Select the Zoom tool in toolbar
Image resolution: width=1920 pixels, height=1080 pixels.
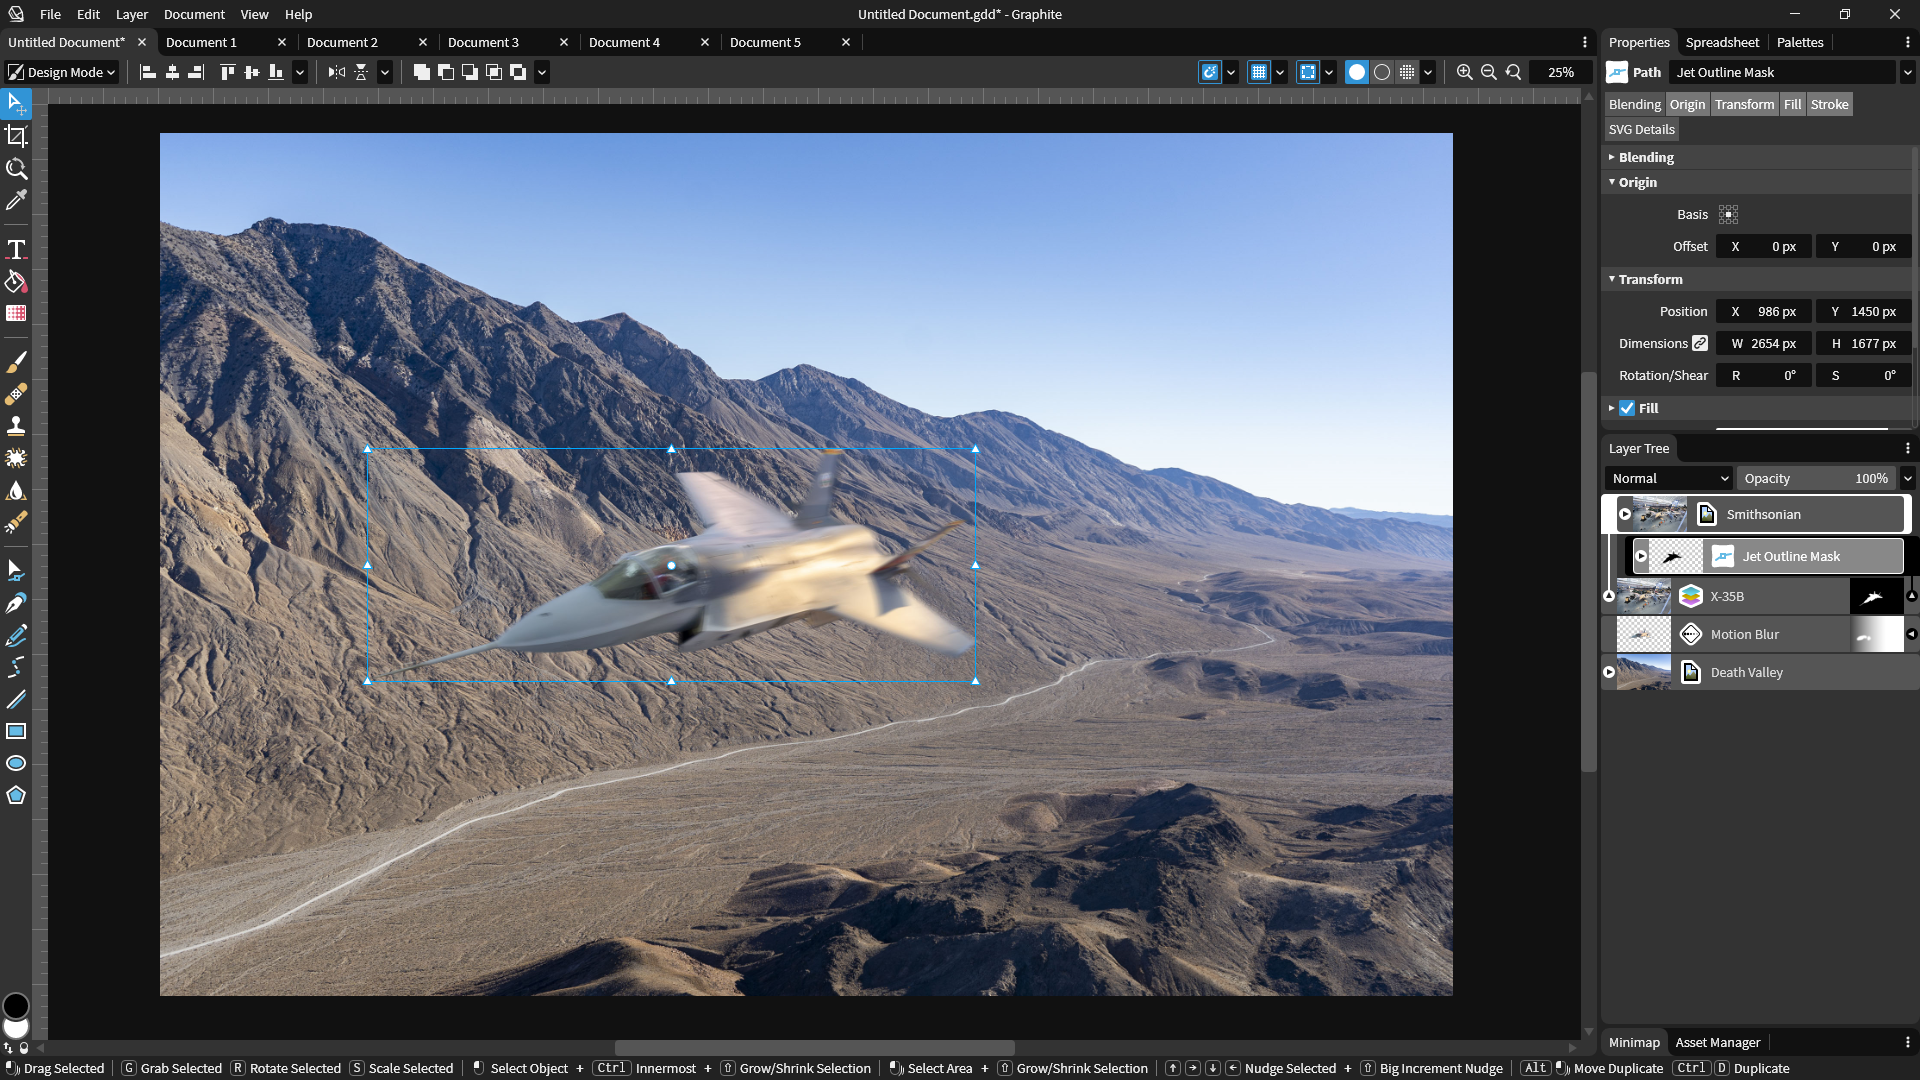point(17,169)
